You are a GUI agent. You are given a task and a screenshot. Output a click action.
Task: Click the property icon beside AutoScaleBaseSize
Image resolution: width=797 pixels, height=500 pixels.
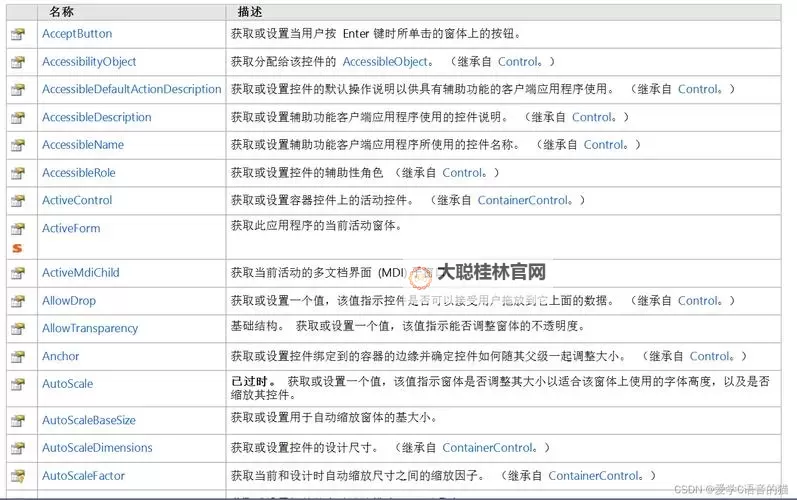[x=18, y=420]
